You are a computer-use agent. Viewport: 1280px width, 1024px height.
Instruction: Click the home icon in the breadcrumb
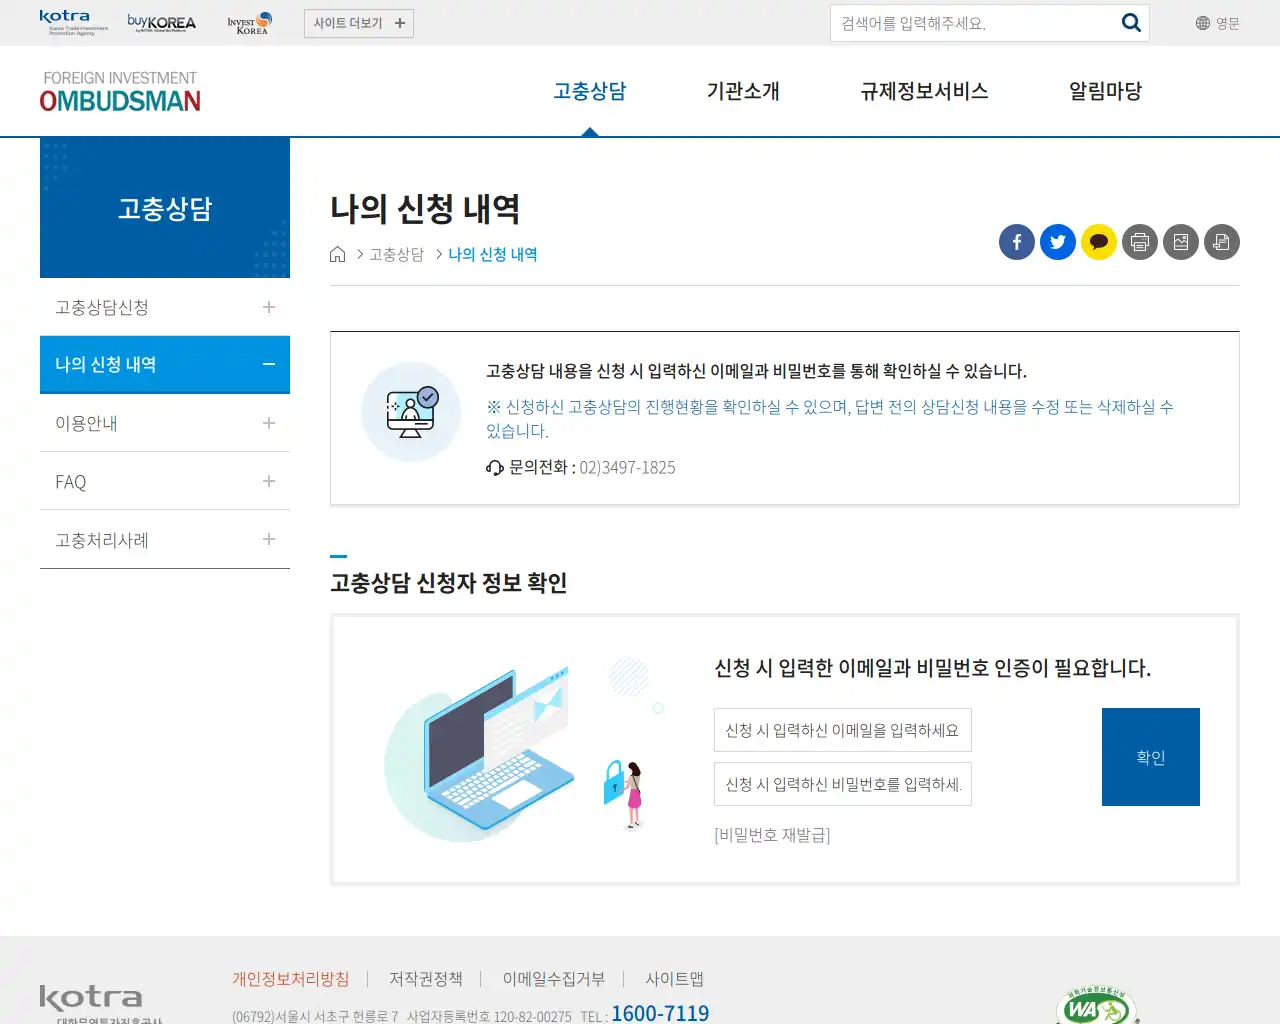click(337, 253)
